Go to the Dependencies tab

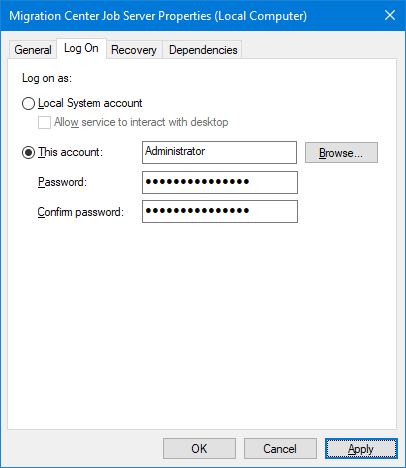(203, 50)
